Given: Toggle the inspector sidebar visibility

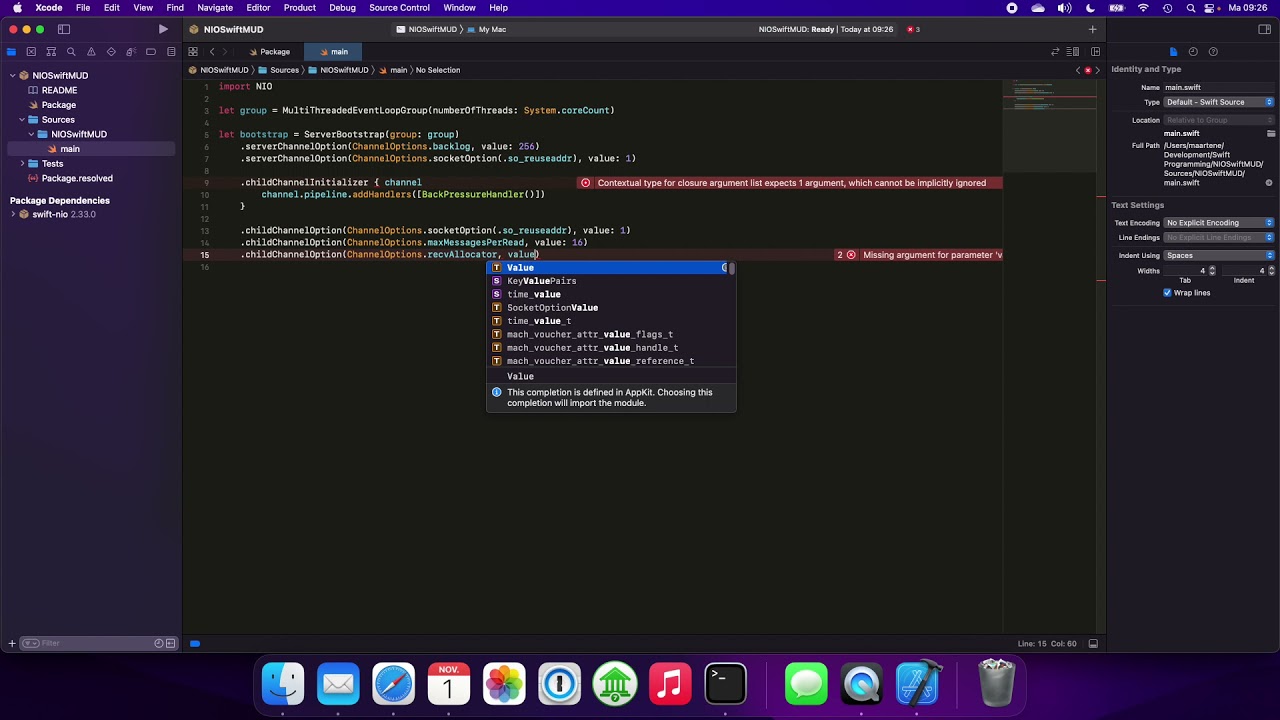Looking at the screenshot, I should 1264,29.
